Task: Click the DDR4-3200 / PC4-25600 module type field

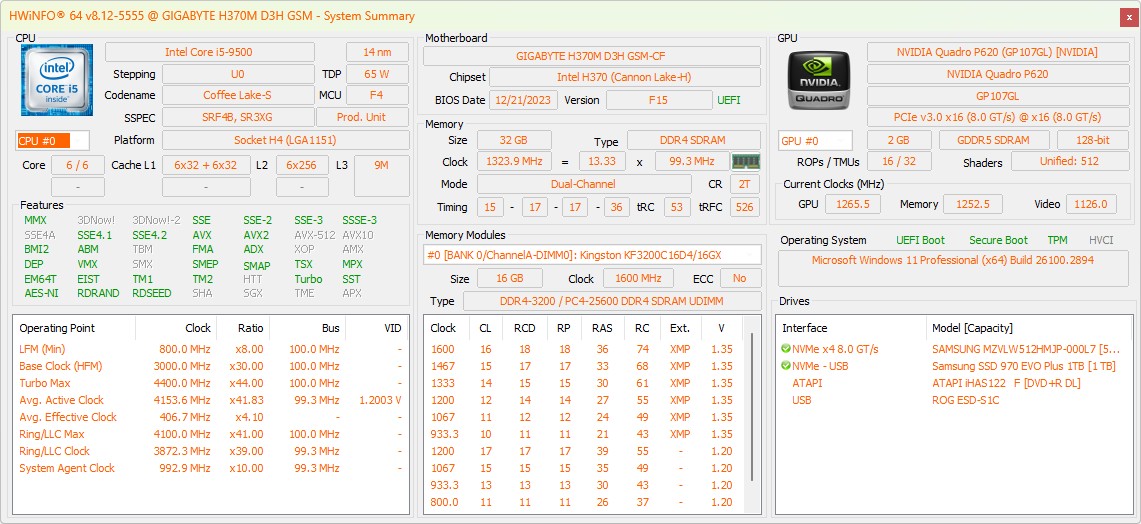Action: [x=612, y=301]
